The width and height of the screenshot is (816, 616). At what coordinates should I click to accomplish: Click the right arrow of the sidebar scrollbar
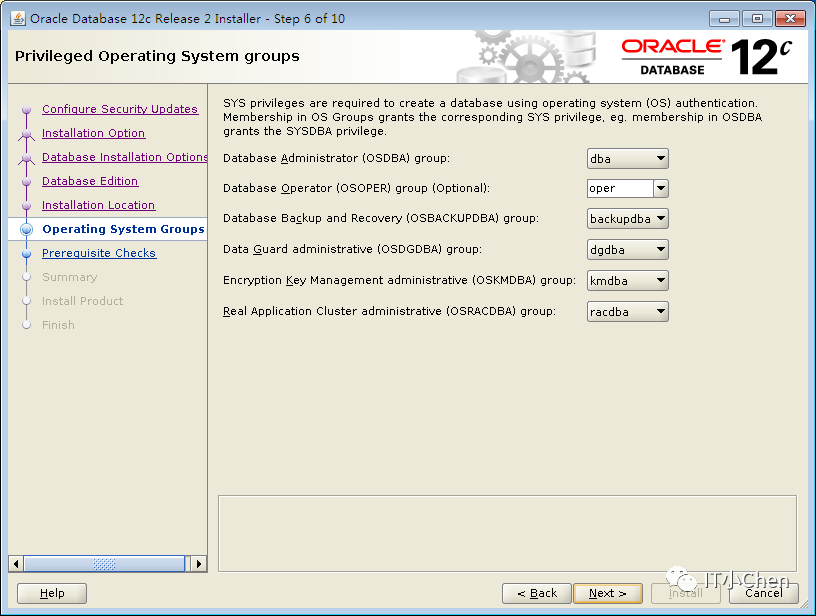tap(199, 564)
